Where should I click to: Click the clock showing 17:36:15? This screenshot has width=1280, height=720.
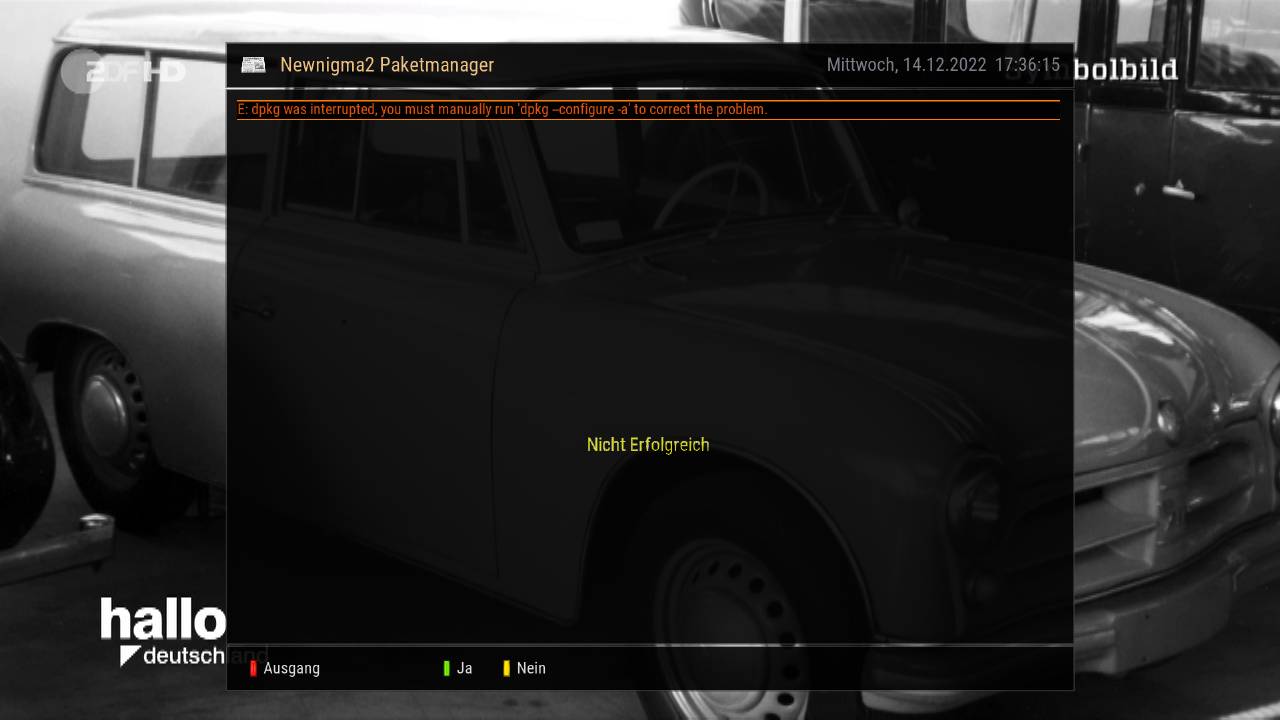[1027, 65]
